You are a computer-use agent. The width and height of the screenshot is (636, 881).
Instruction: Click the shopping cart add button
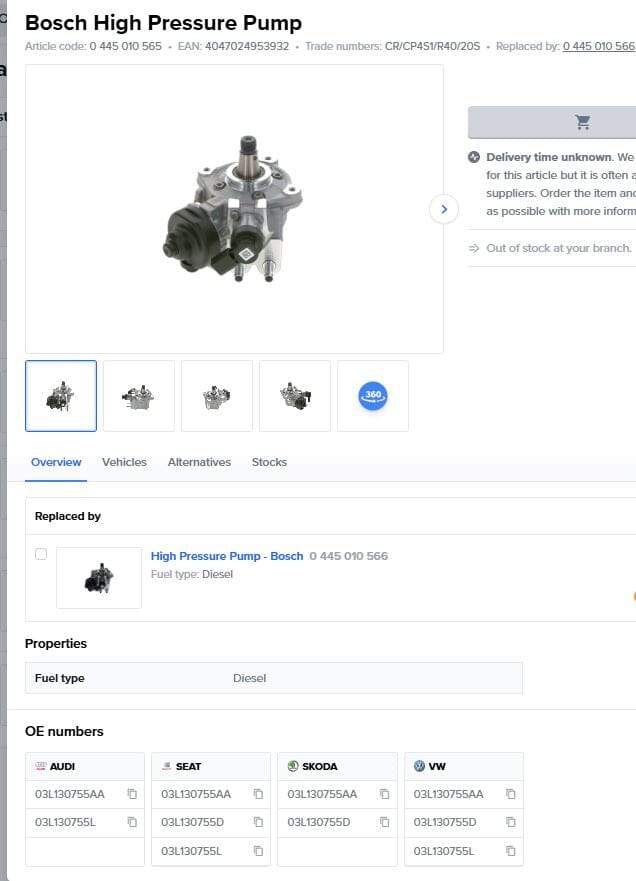coord(582,122)
